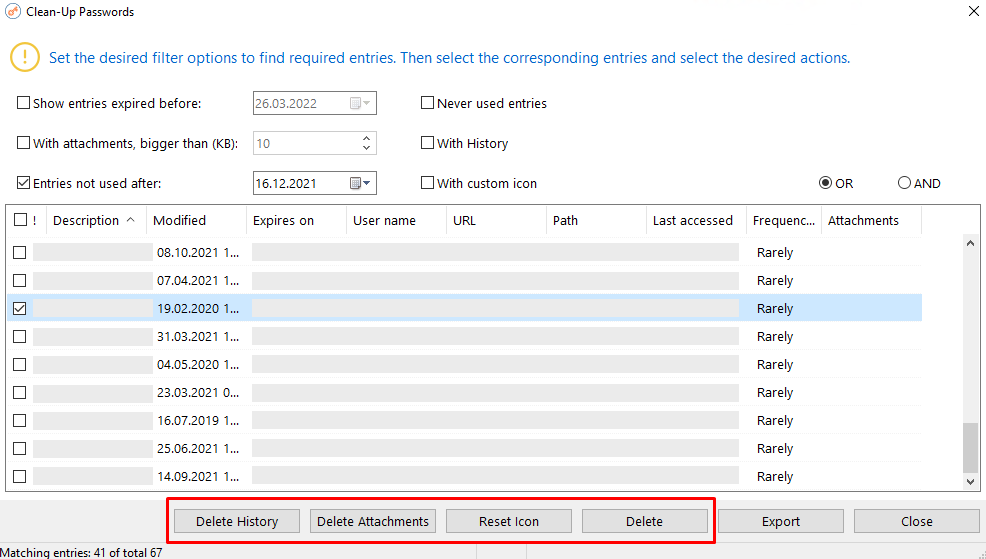The height and width of the screenshot is (559, 986).
Task: Click the list scrollbar down arrow
Action: pyautogui.click(x=970, y=482)
